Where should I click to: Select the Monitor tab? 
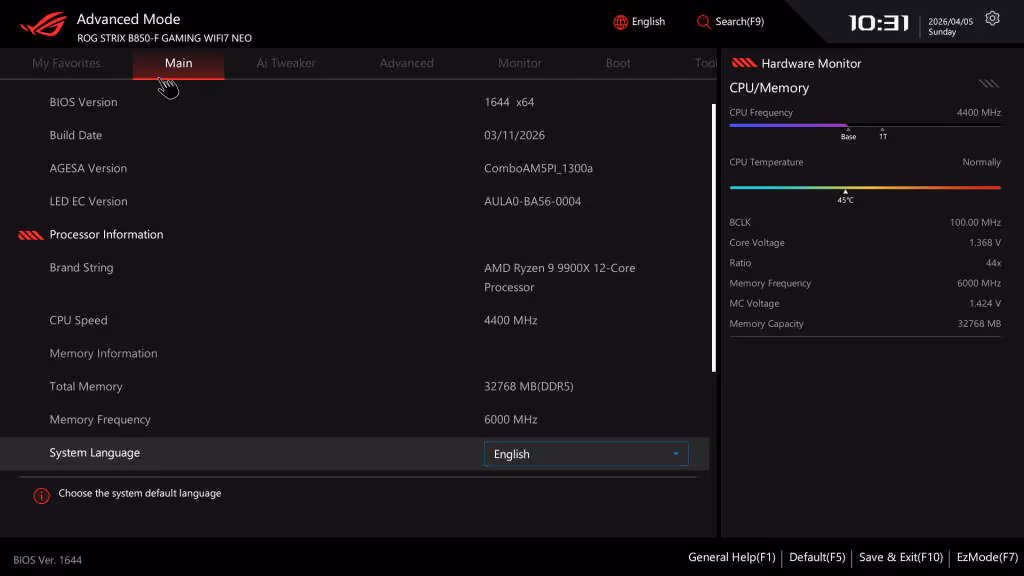[x=519, y=62]
